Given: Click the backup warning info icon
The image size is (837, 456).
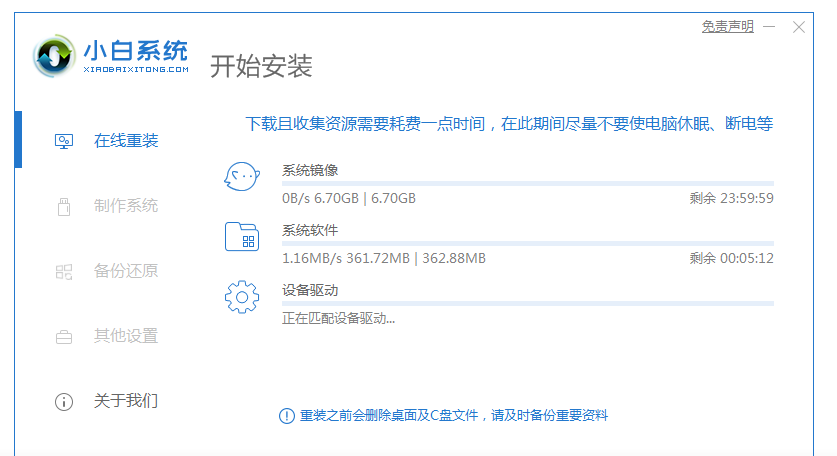Looking at the screenshot, I should (287, 415).
